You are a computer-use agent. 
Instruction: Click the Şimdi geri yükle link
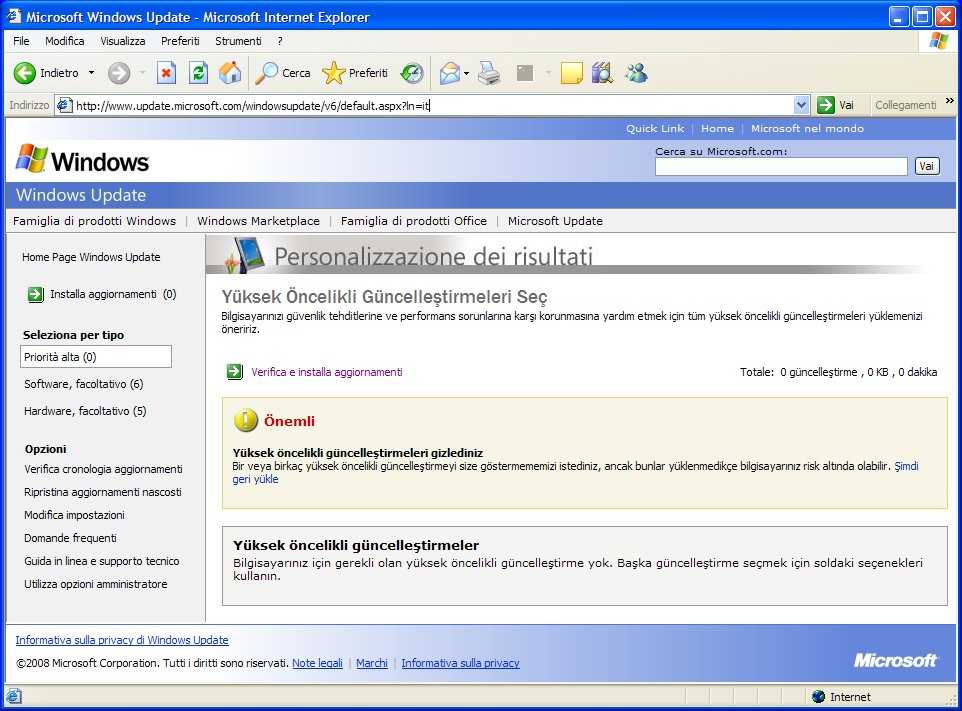[x=906, y=466]
